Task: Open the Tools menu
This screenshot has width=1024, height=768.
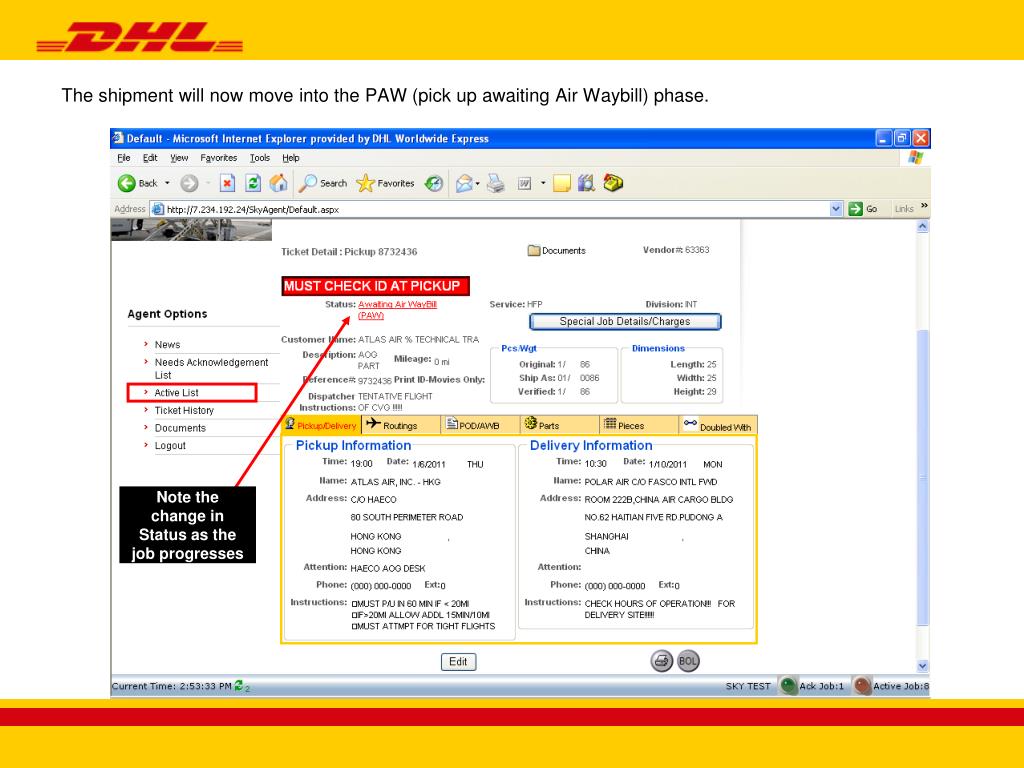Action: pos(260,158)
